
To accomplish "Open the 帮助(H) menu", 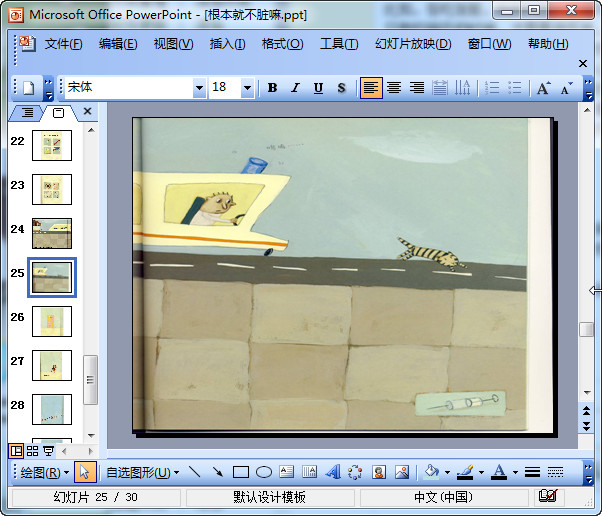I will coord(548,44).
